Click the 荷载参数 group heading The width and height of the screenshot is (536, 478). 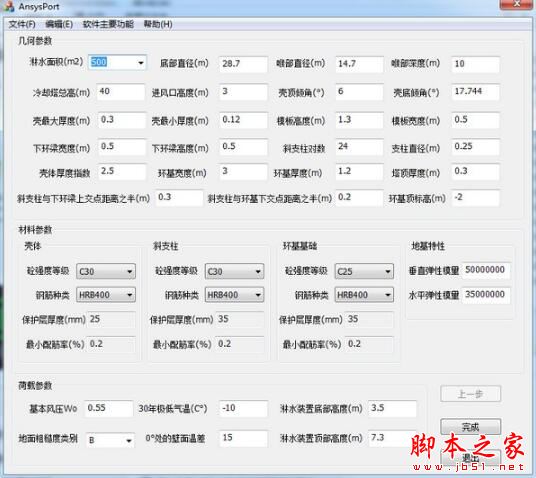(35, 386)
